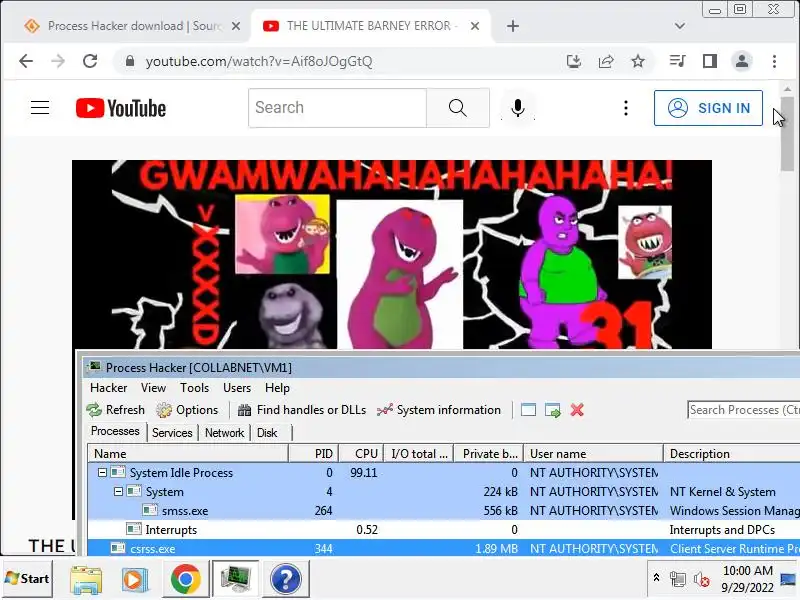Open the tab search chevron
This screenshot has height=600, width=800.
click(x=680, y=26)
